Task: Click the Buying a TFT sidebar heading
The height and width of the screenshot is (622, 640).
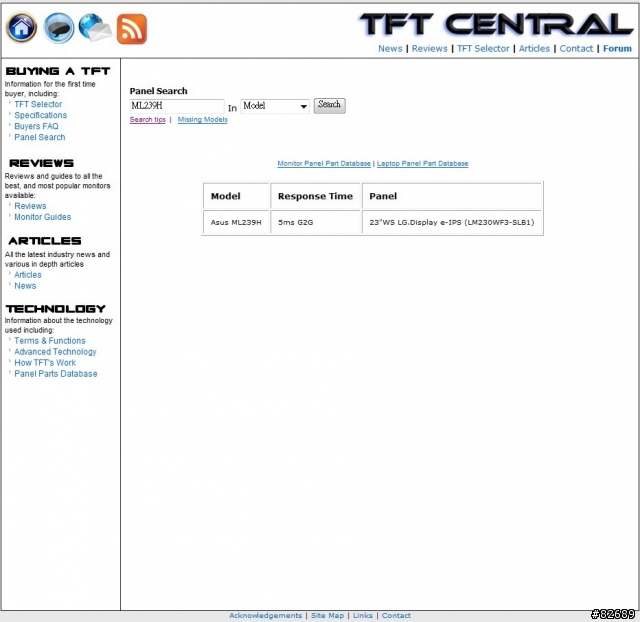Action: (x=58, y=71)
